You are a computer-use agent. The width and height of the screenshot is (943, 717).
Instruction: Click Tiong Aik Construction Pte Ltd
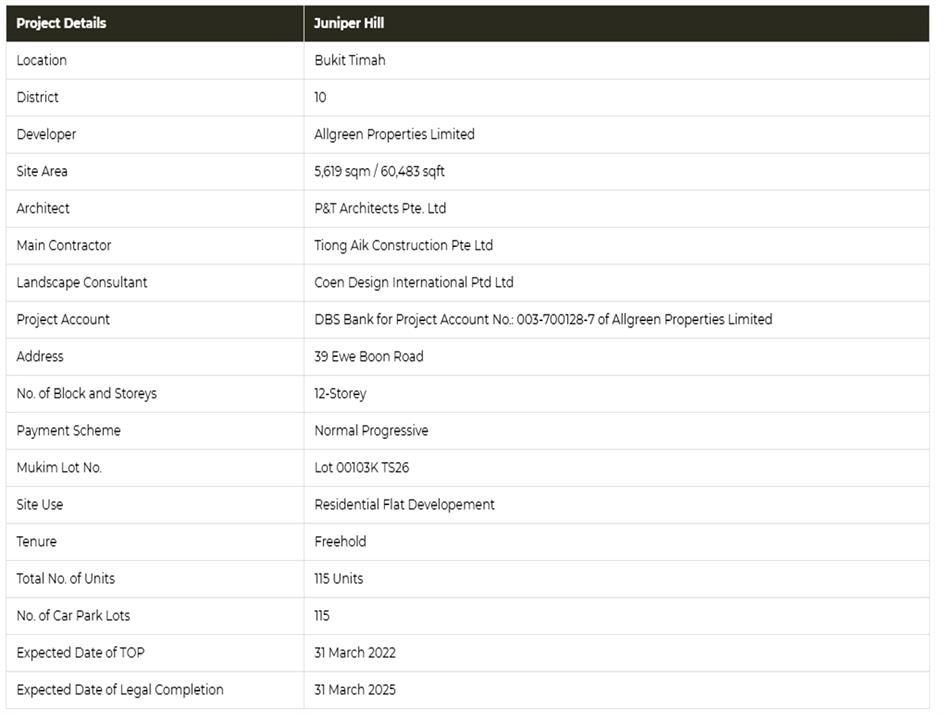point(403,245)
